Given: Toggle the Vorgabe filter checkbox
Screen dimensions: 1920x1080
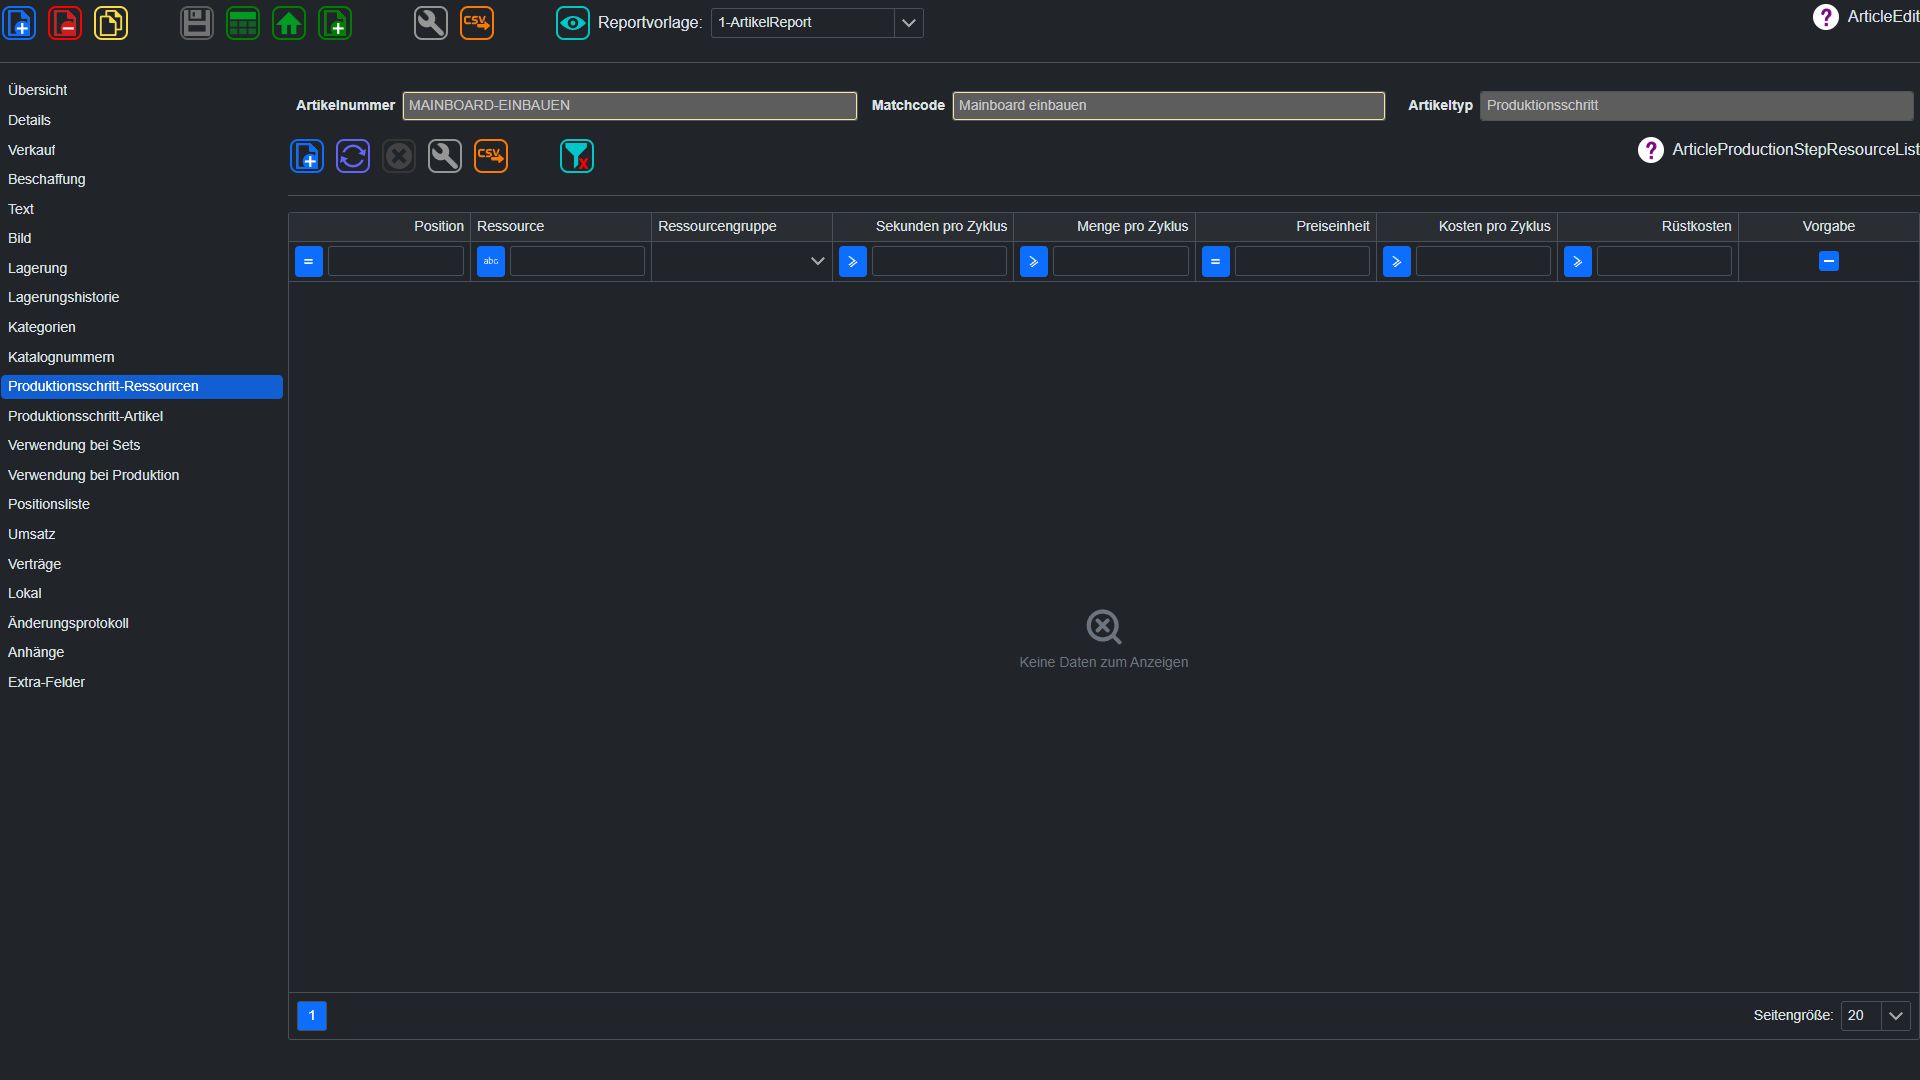Looking at the screenshot, I should 1829,261.
